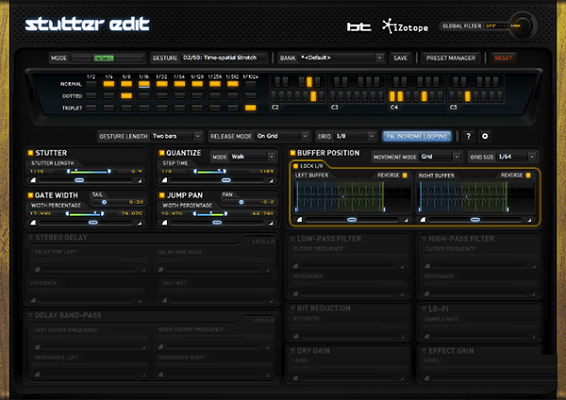This screenshot has height=400, width=566.
Task: Click the Global Filter knob
Action: pos(522,26)
